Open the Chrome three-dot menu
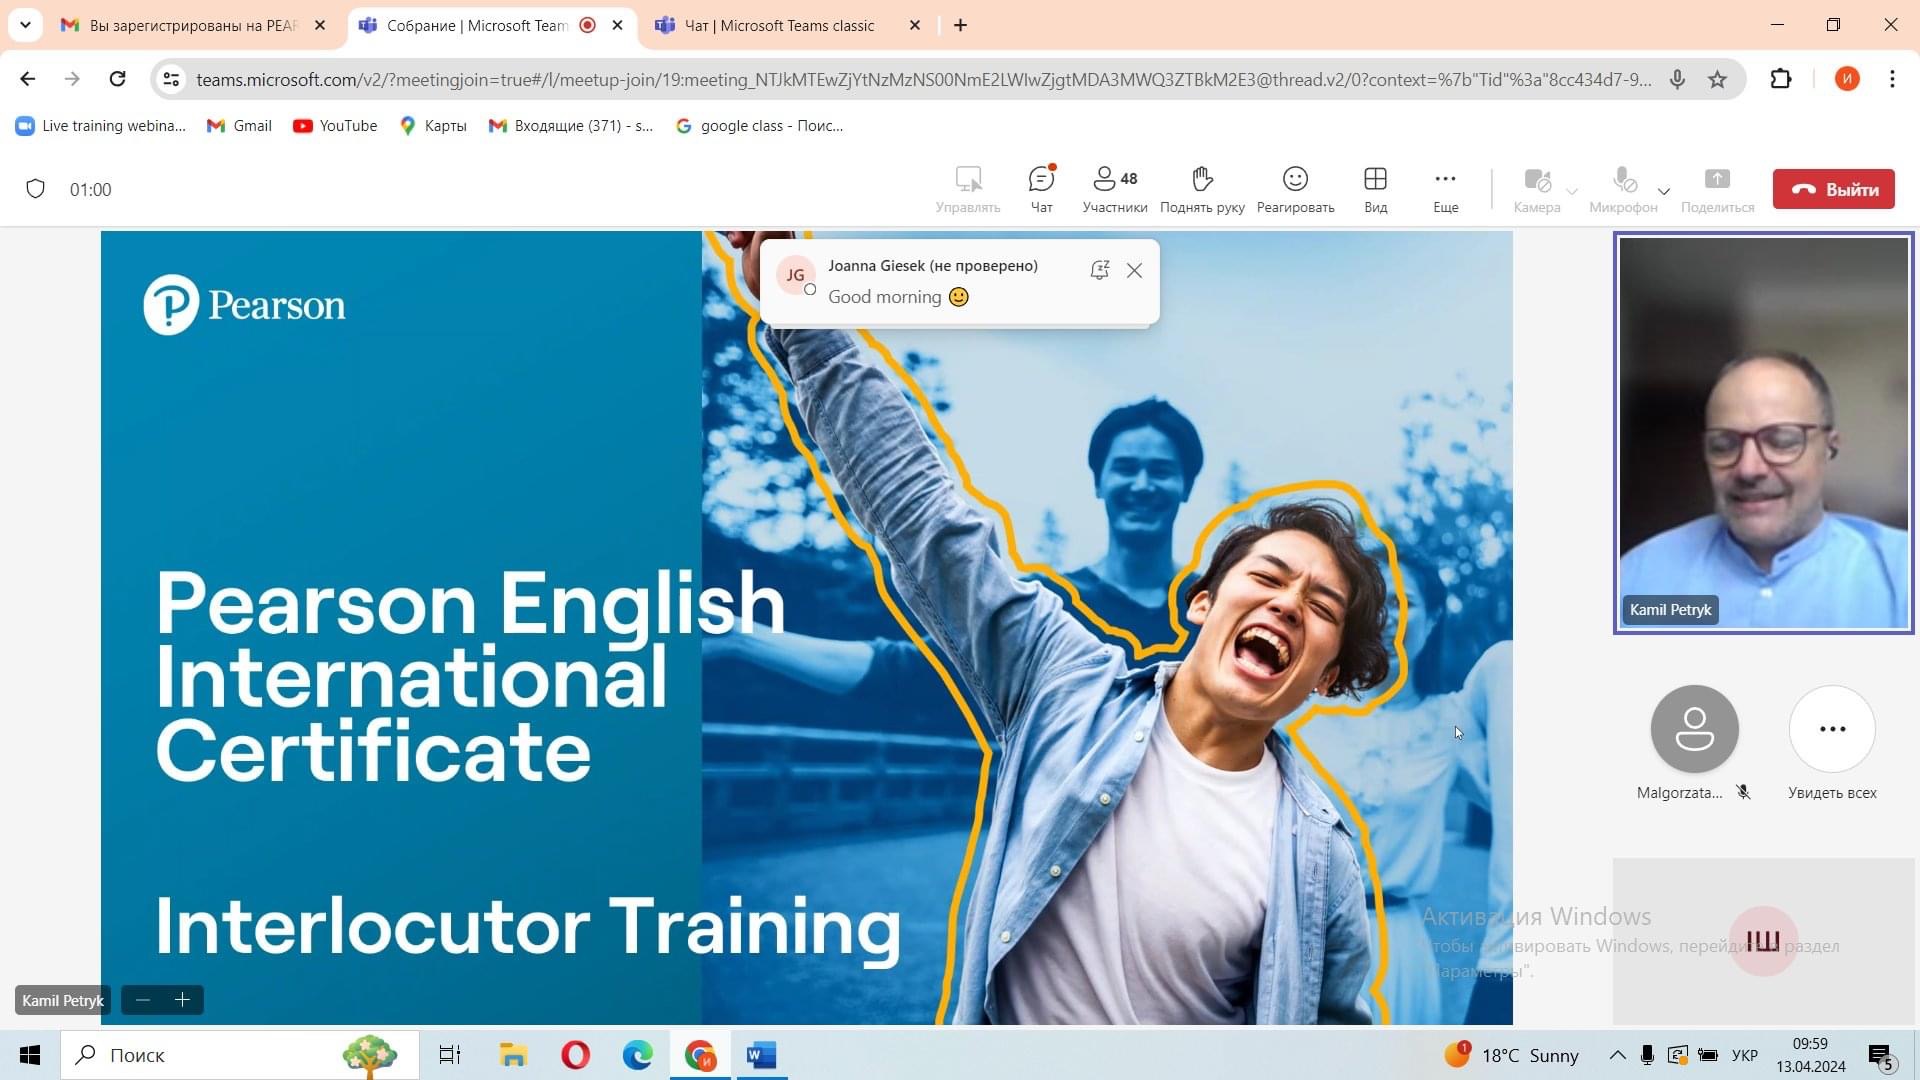This screenshot has width=1920, height=1080. click(1892, 79)
